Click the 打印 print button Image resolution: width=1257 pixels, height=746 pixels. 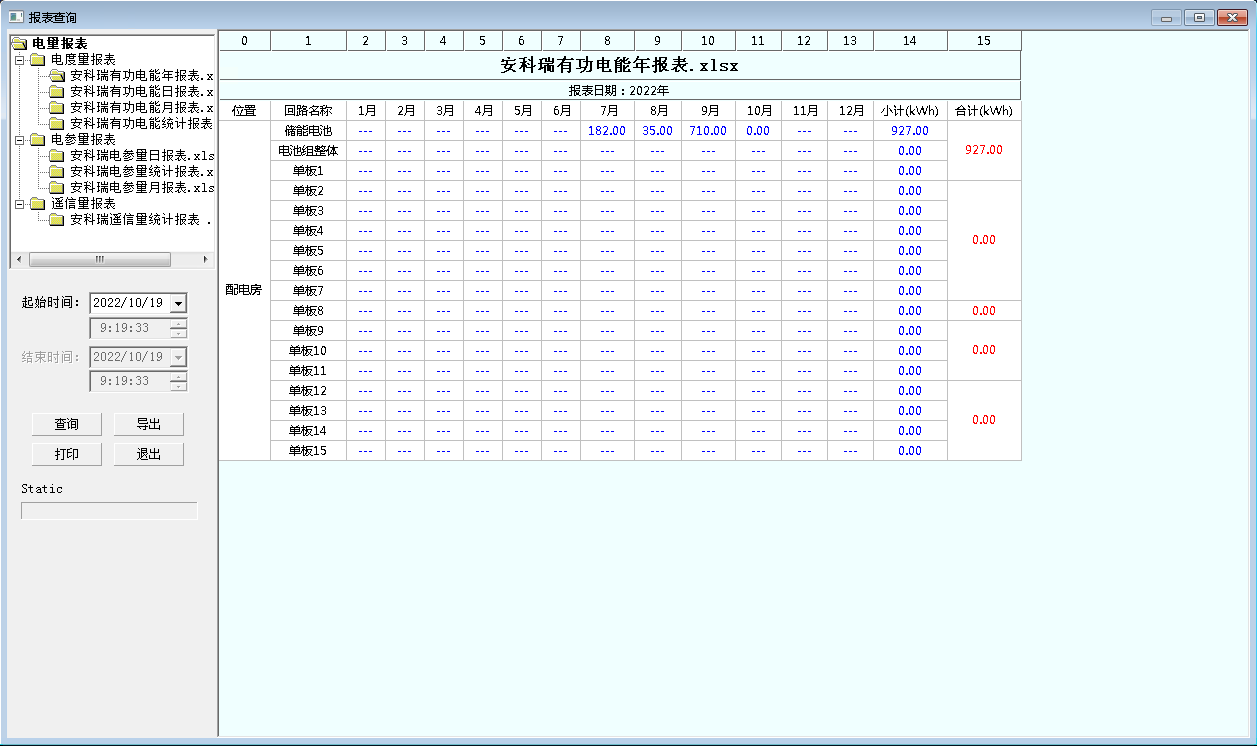pyautogui.click(x=66, y=453)
